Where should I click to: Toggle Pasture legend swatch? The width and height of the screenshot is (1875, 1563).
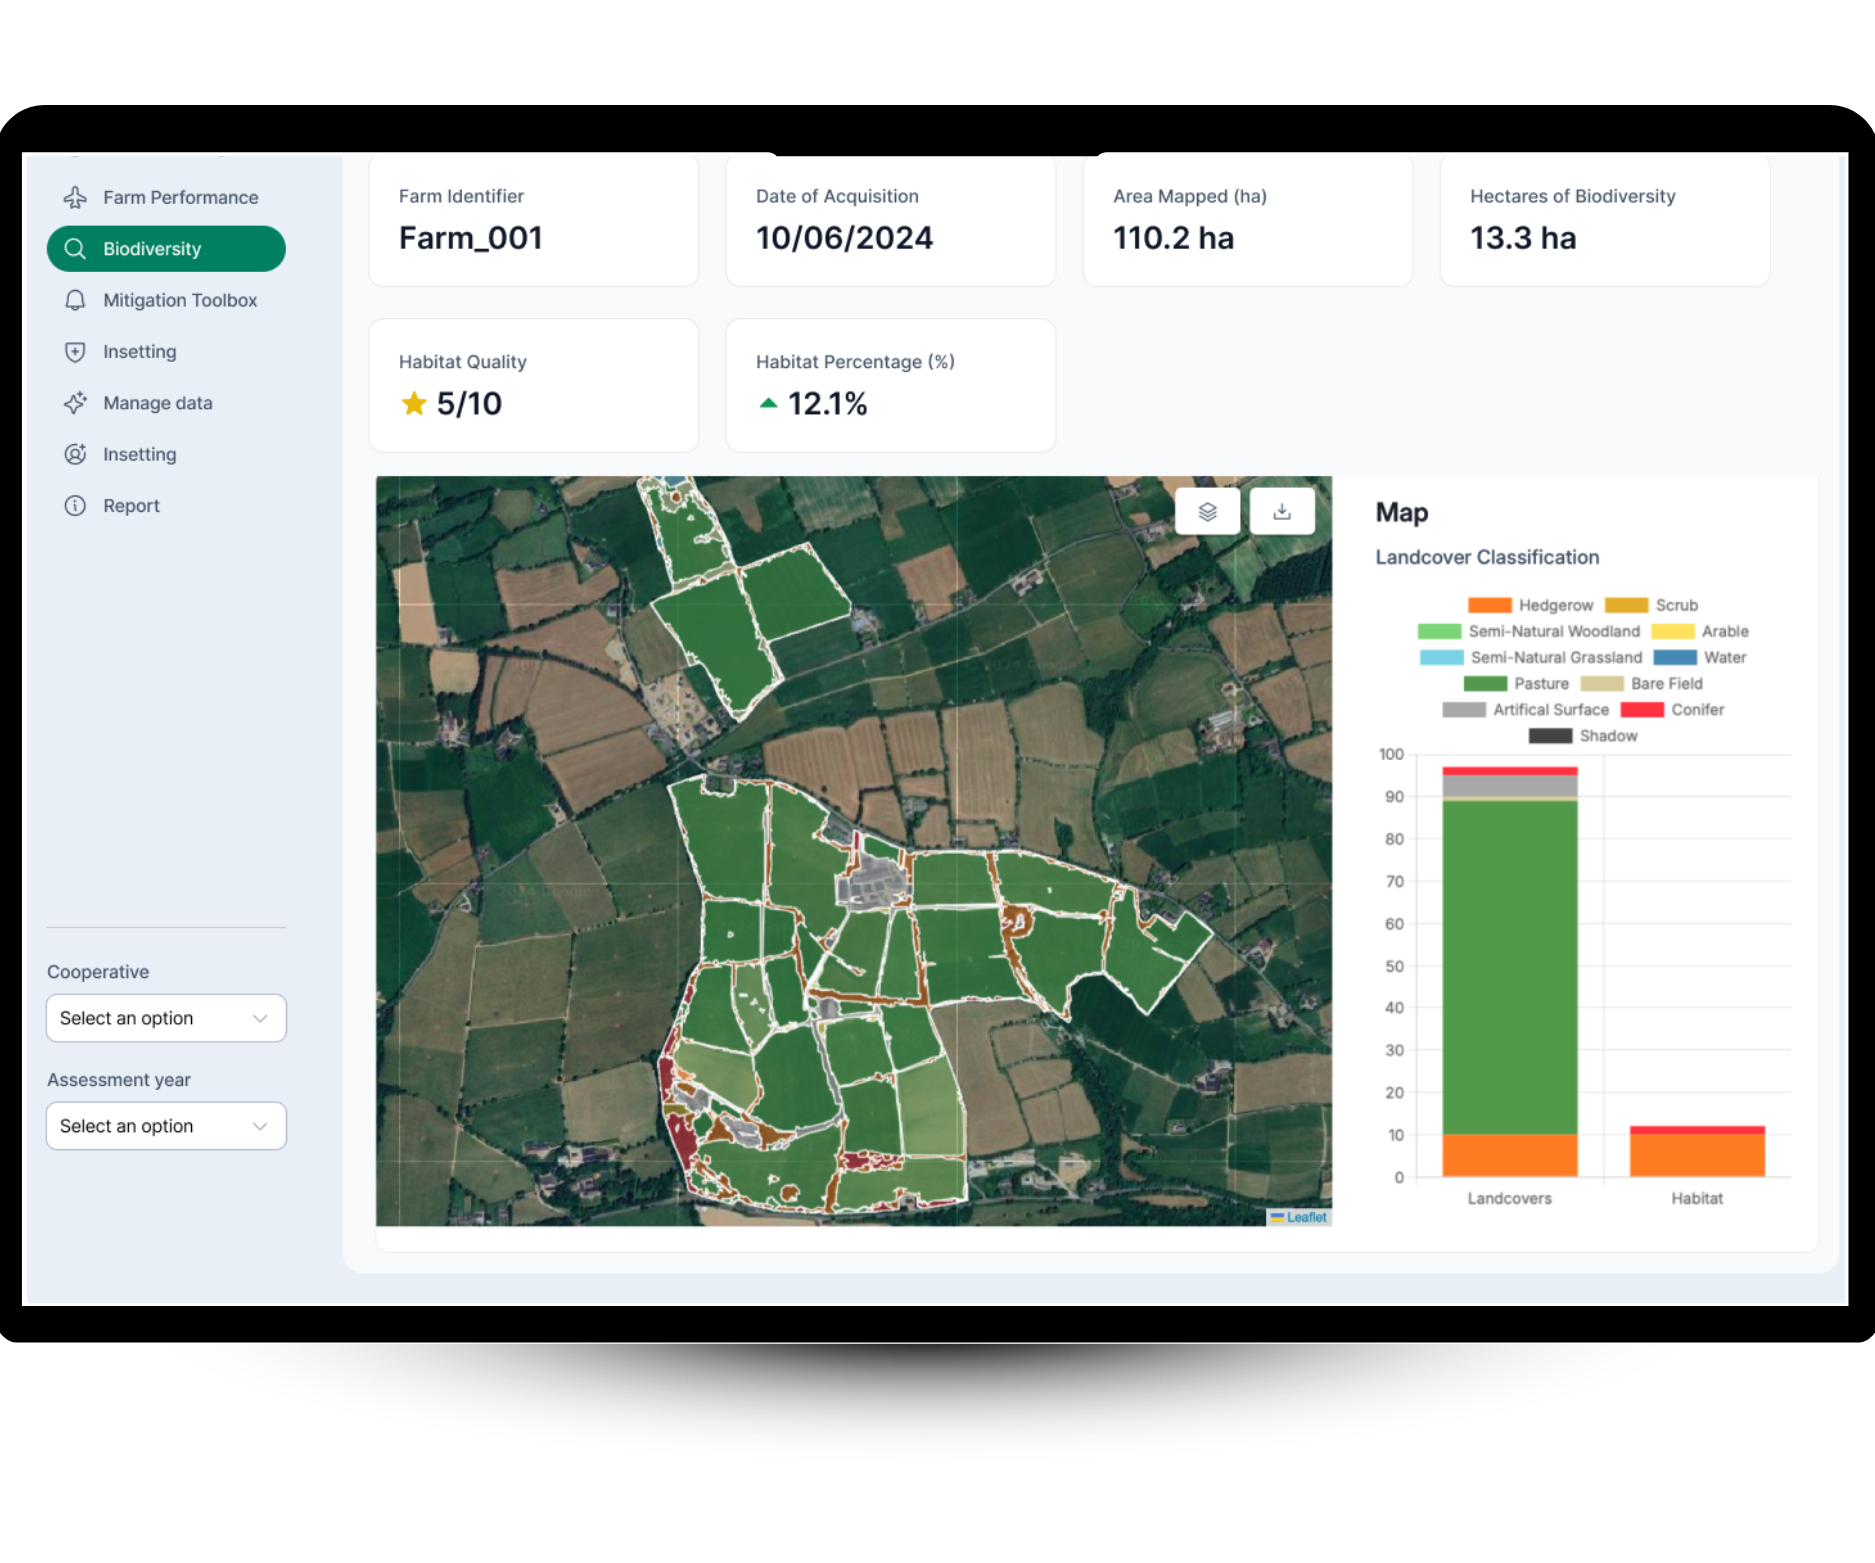click(1485, 683)
